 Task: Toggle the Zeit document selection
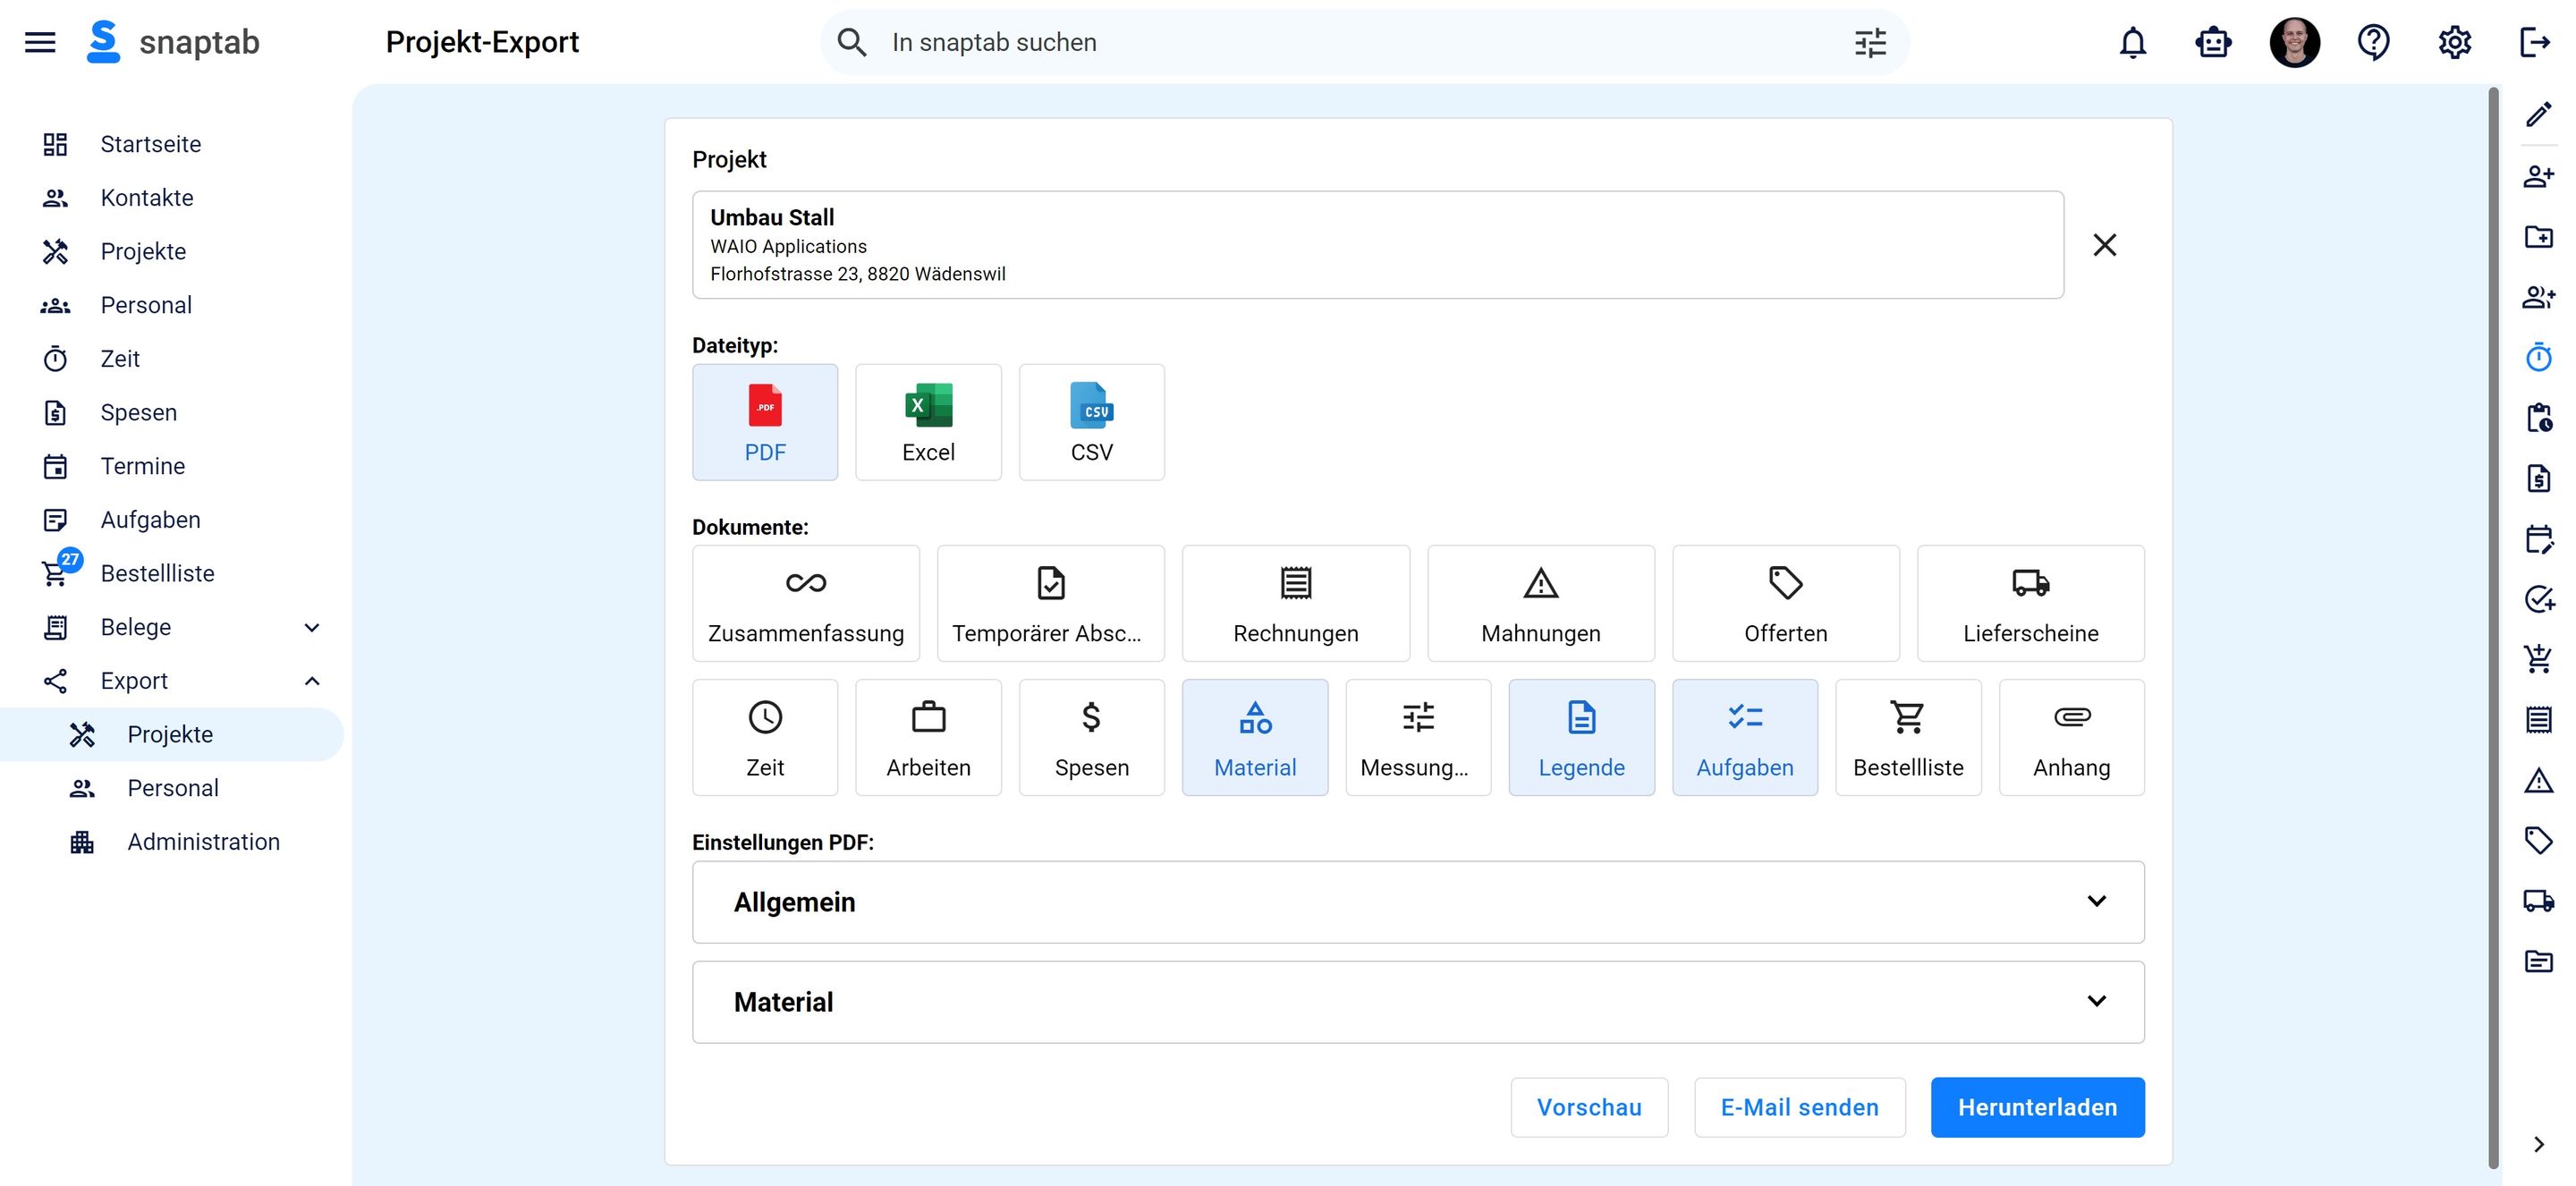click(764, 738)
